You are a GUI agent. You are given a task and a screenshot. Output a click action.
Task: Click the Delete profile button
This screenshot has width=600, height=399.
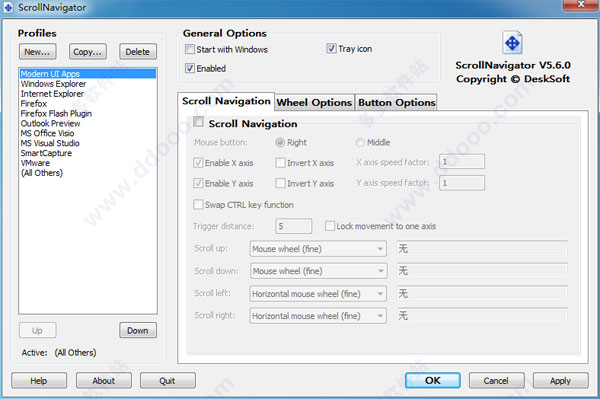click(x=138, y=52)
